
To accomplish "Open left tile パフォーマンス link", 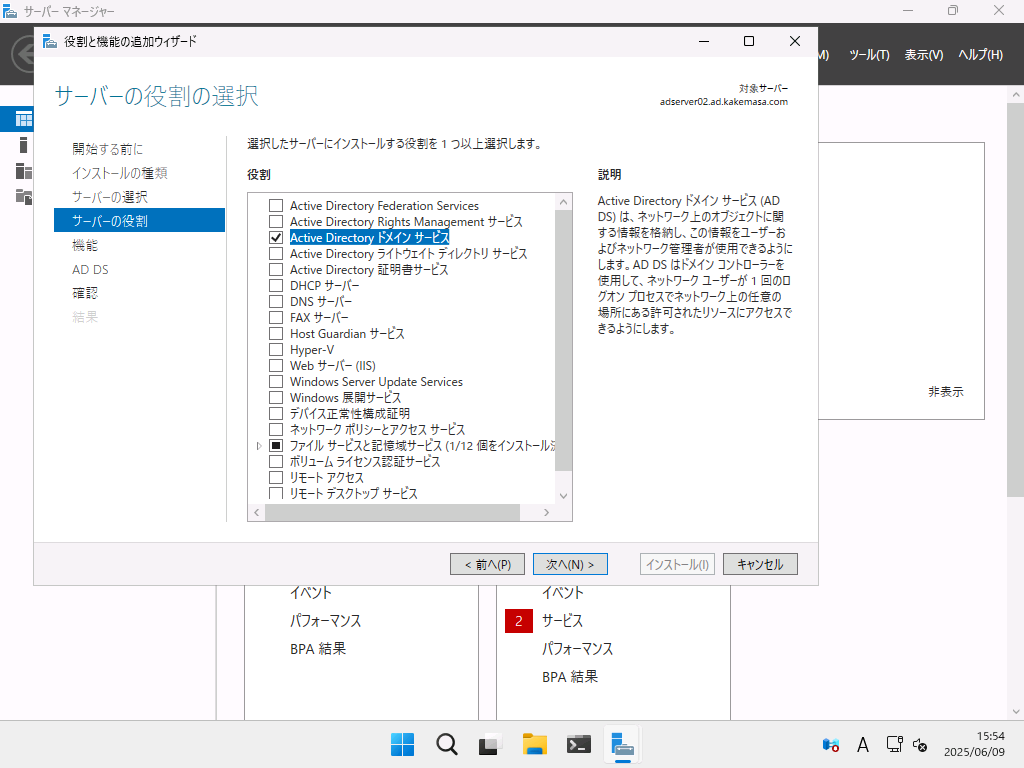I will pos(325,621).
